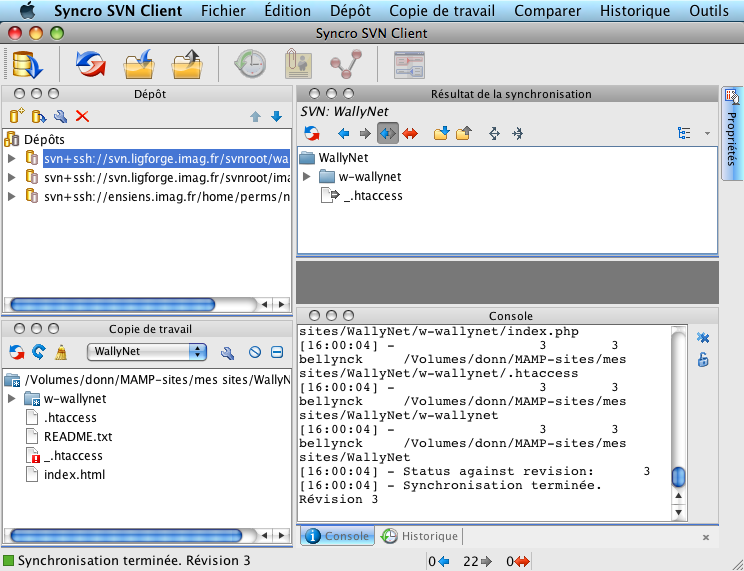
Task: Open the Historique menu
Action: click(635, 10)
